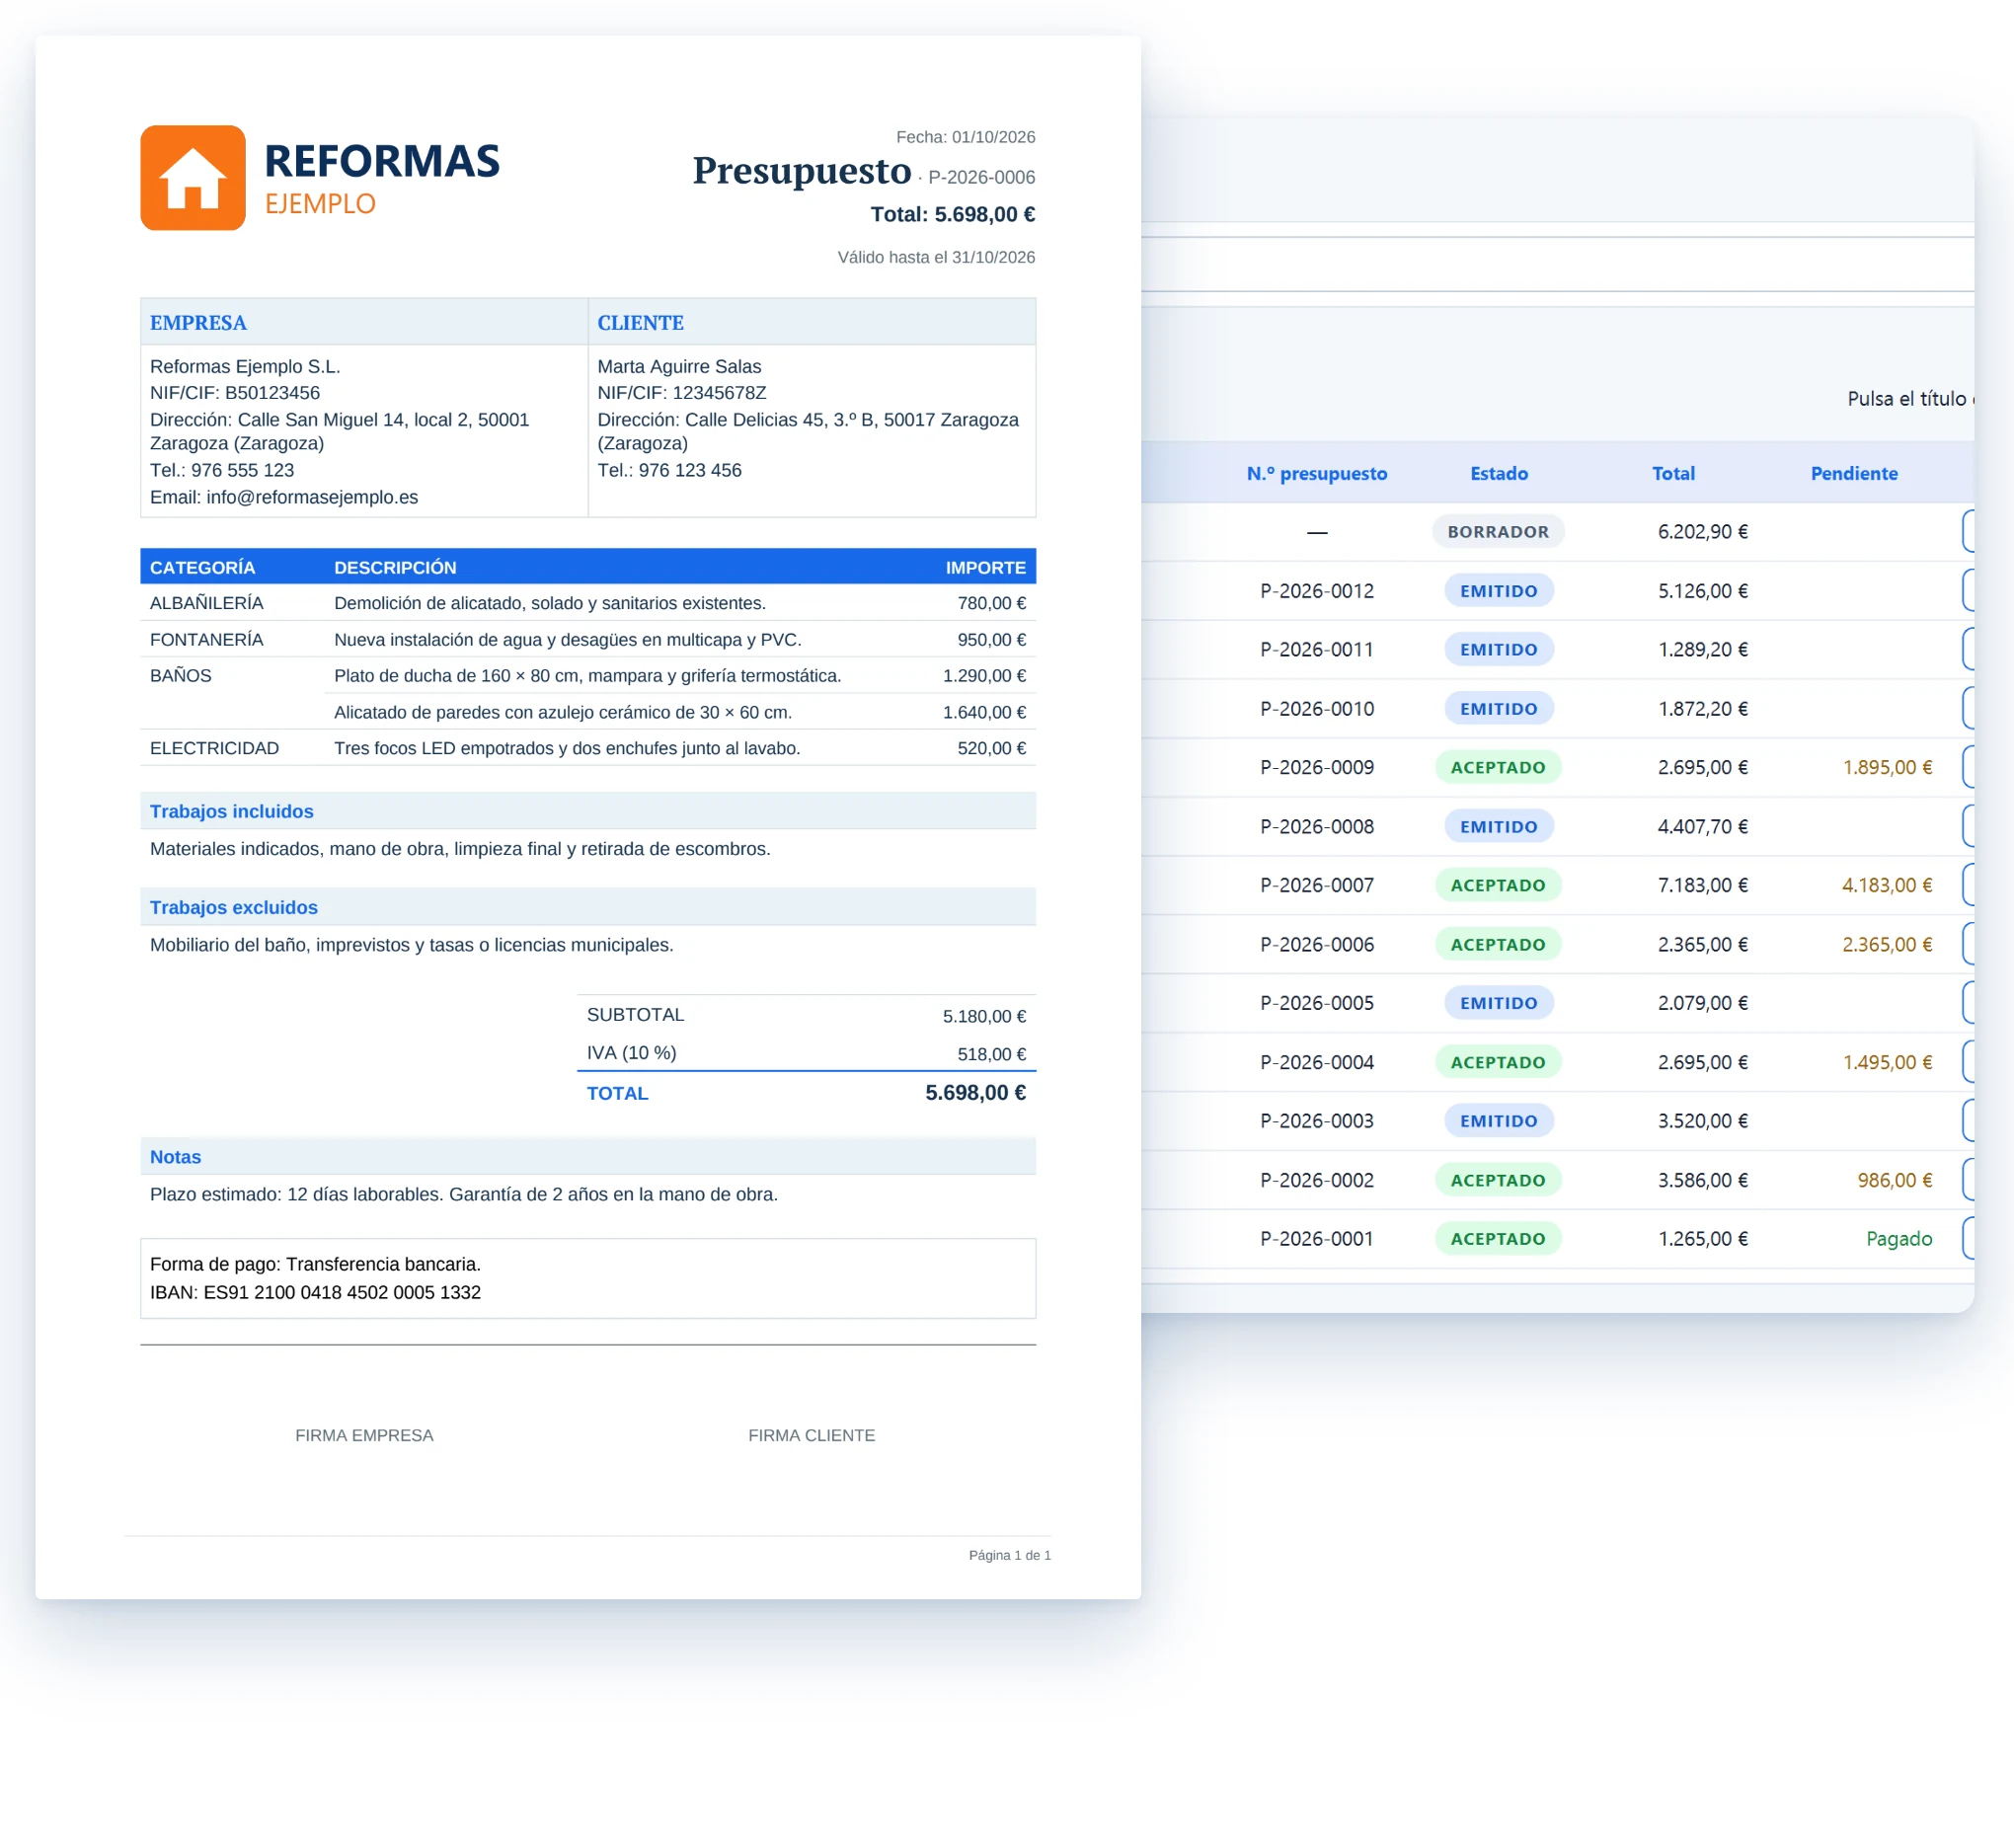Click the orange house logo icon

click(193, 178)
